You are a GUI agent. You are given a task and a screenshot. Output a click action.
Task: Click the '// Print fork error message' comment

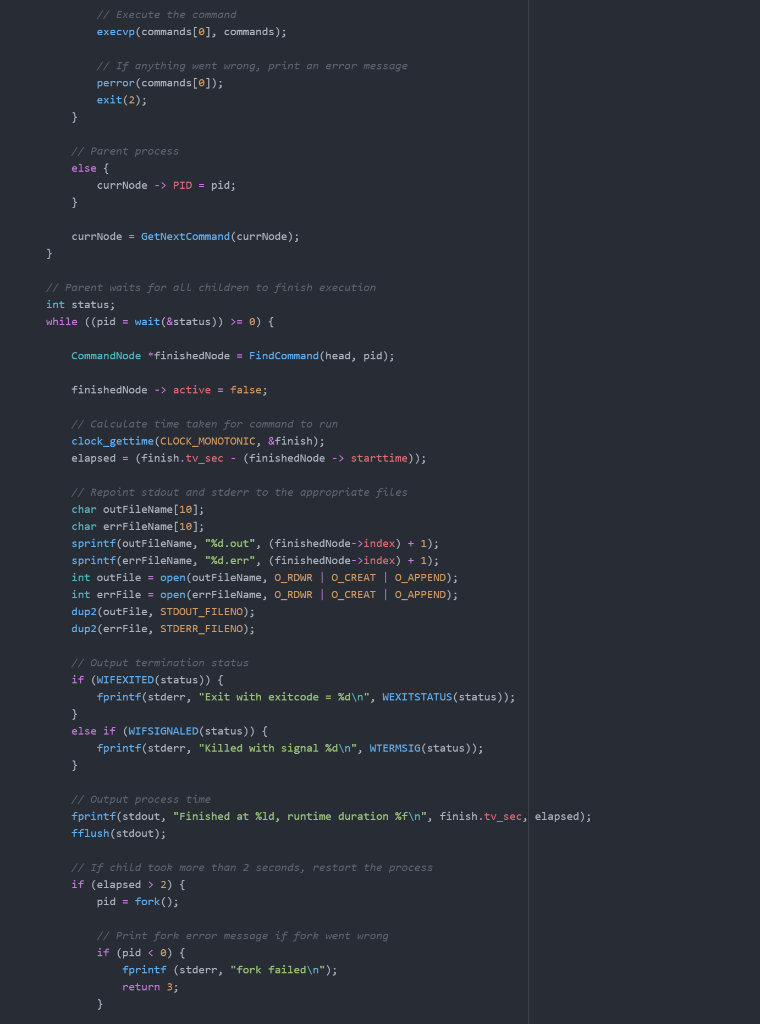click(x=242, y=935)
